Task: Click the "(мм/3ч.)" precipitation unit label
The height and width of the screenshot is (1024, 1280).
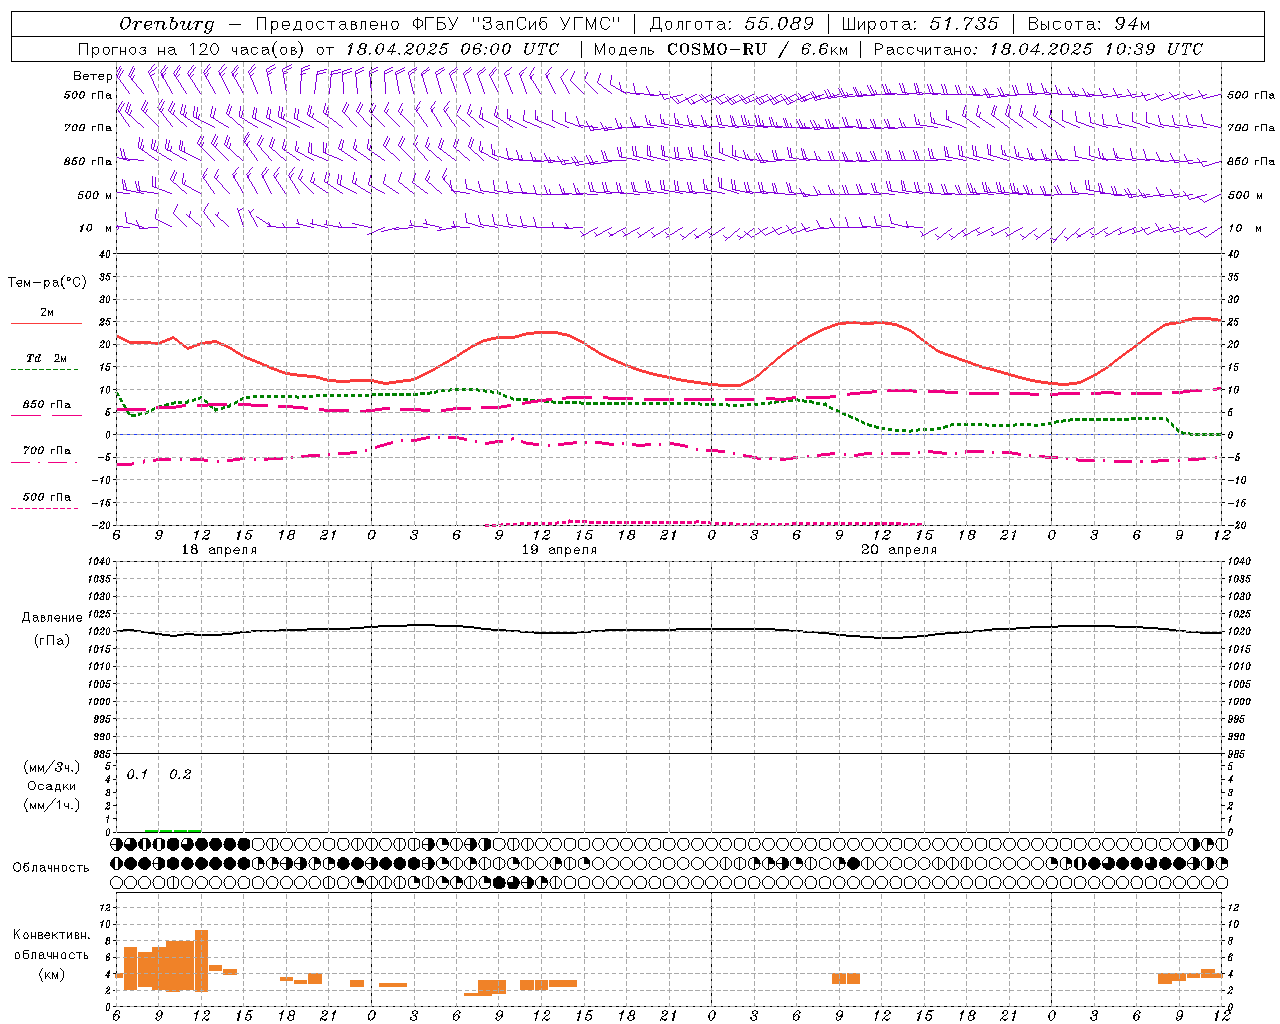Action: (x=52, y=767)
